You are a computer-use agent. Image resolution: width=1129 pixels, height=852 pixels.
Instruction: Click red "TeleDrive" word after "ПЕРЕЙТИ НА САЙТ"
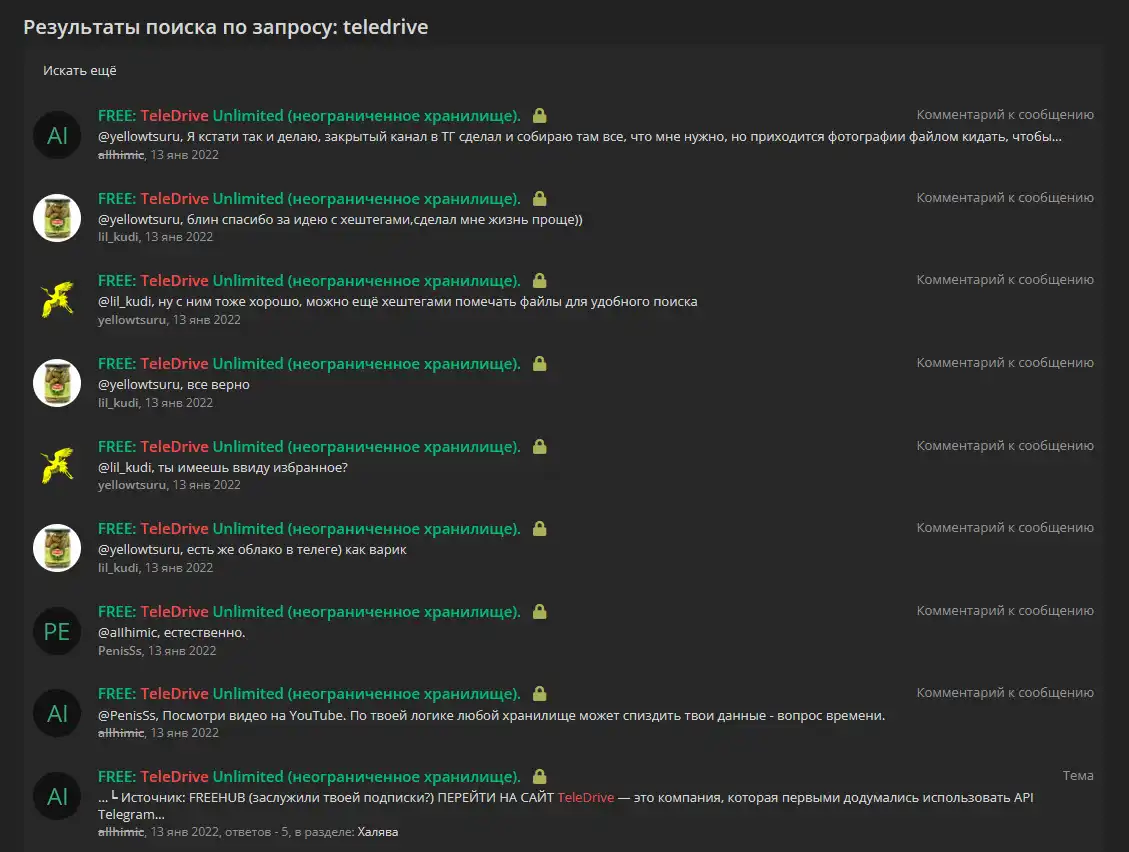tap(585, 797)
